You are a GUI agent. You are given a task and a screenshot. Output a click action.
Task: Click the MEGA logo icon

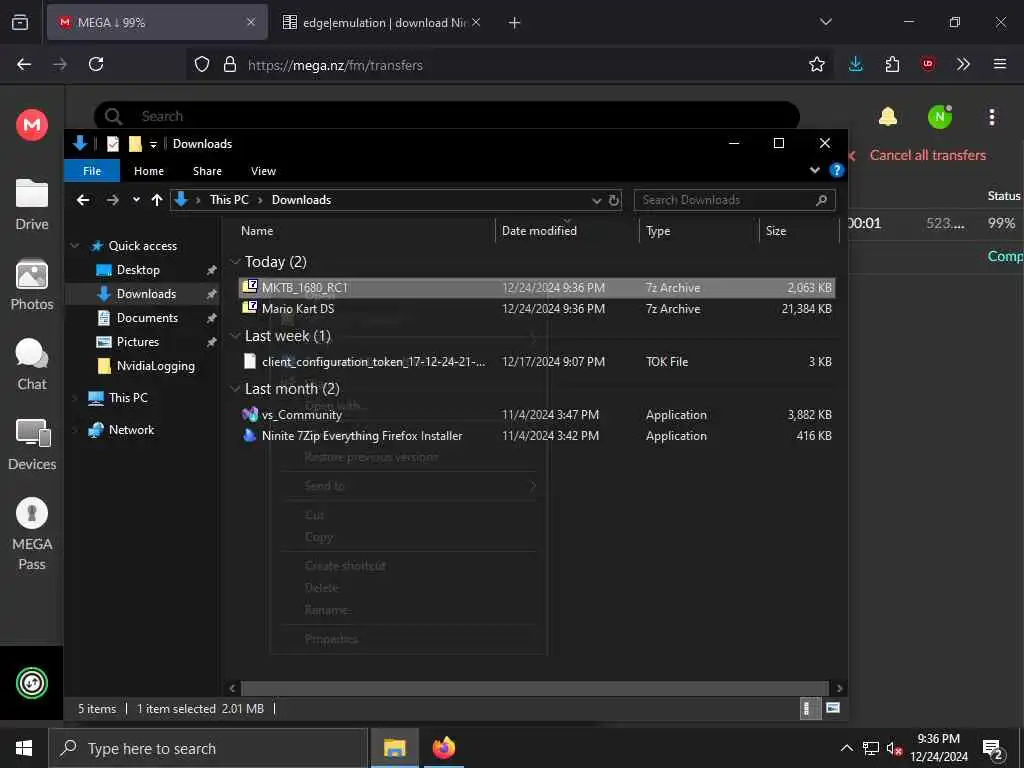pyautogui.click(x=32, y=124)
